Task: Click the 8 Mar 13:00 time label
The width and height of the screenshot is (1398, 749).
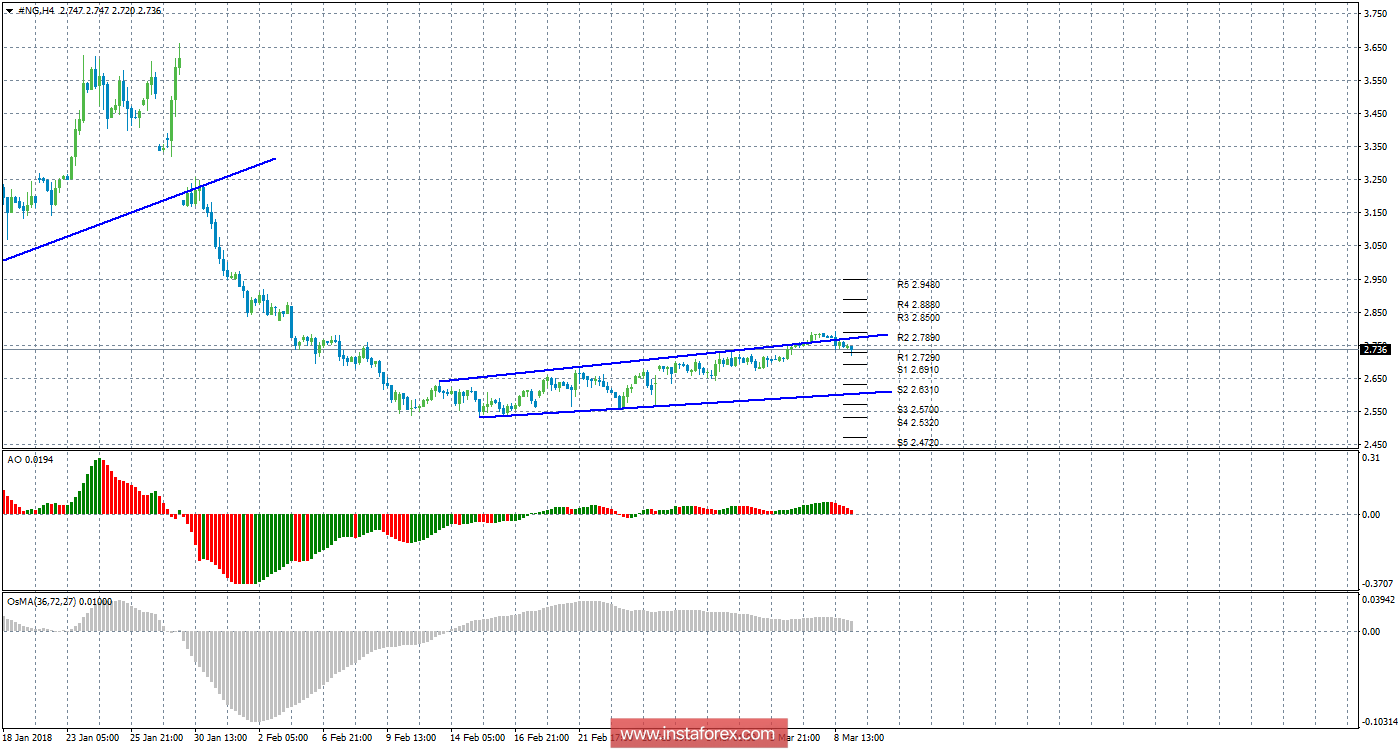Action: [858, 738]
